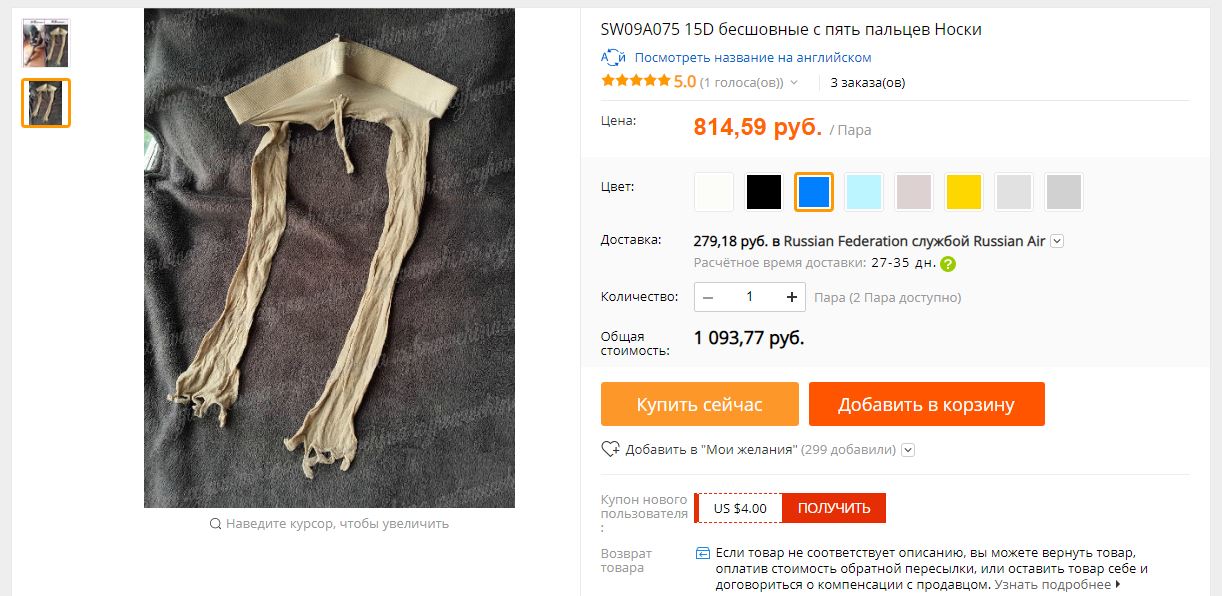Screen dimensions: 1222x596
Task: Expand the wishlist options arrow
Action: (908, 450)
